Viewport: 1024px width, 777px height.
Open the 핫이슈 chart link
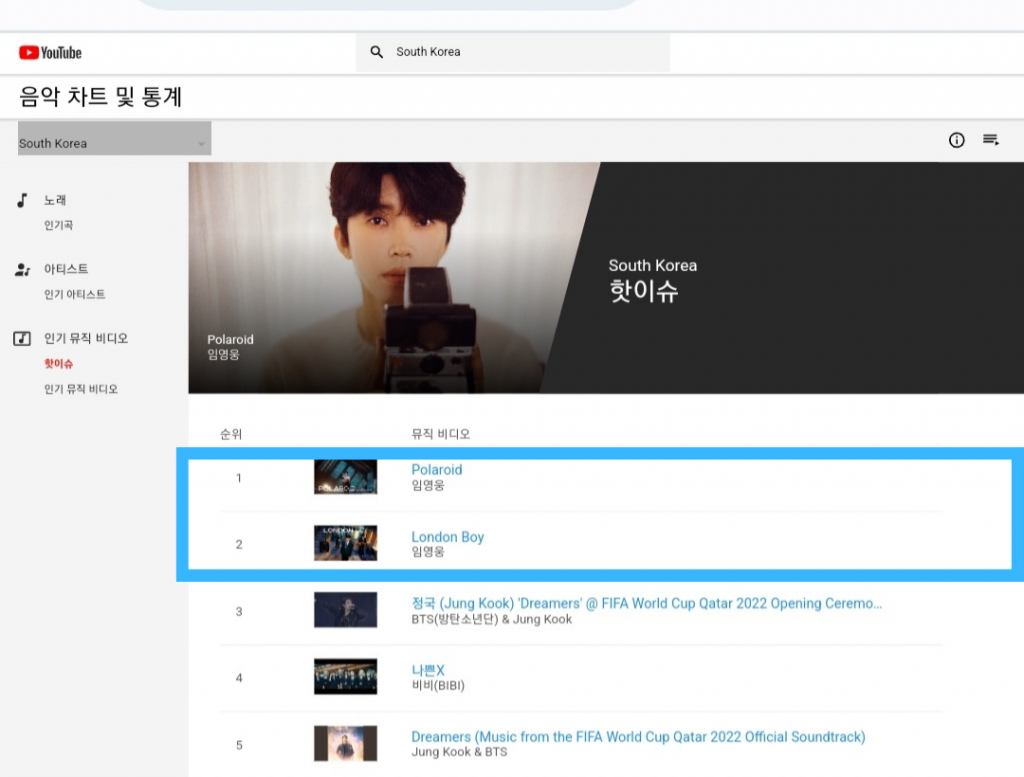click(59, 364)
